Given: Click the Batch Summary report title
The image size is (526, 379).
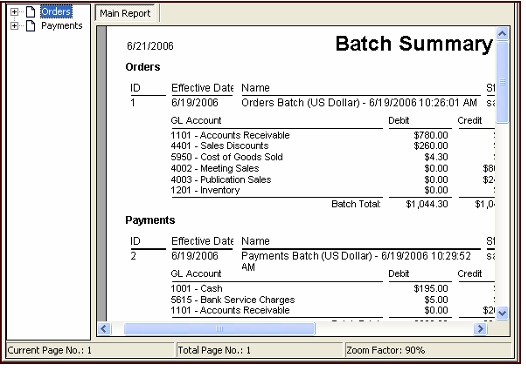Looking at the screenshot, I should tap(414, 44).
